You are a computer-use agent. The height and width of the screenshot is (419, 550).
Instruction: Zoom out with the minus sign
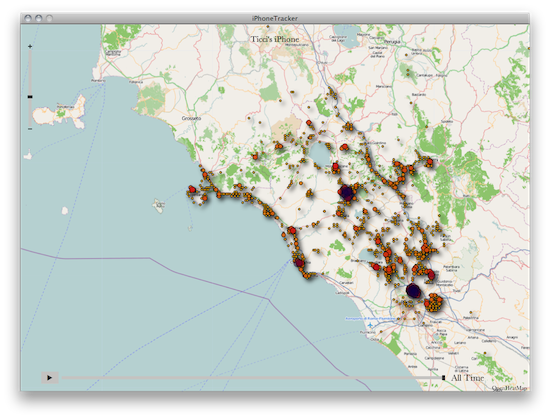30,129
